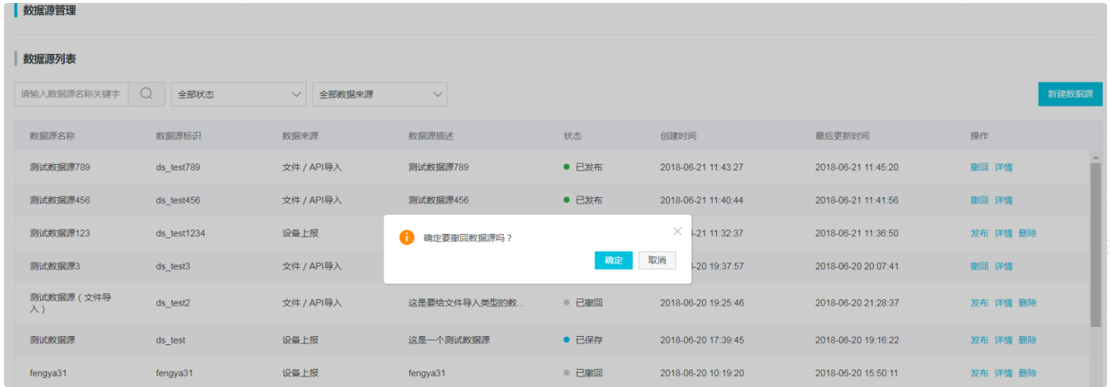The image size is (1110, 387).
Task: Click identifier cell ds_test1234
Action: pos(181,233)
